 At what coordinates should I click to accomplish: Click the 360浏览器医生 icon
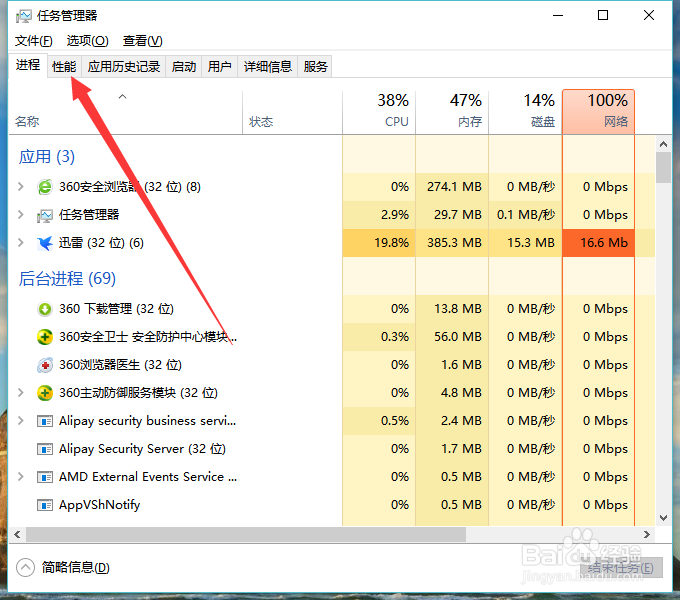(x=45, y=365)
